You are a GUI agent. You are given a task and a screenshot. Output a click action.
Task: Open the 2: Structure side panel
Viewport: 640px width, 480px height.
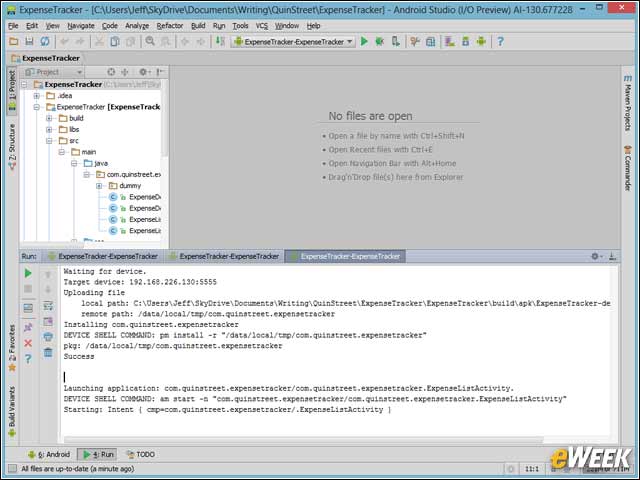(12, 147)
